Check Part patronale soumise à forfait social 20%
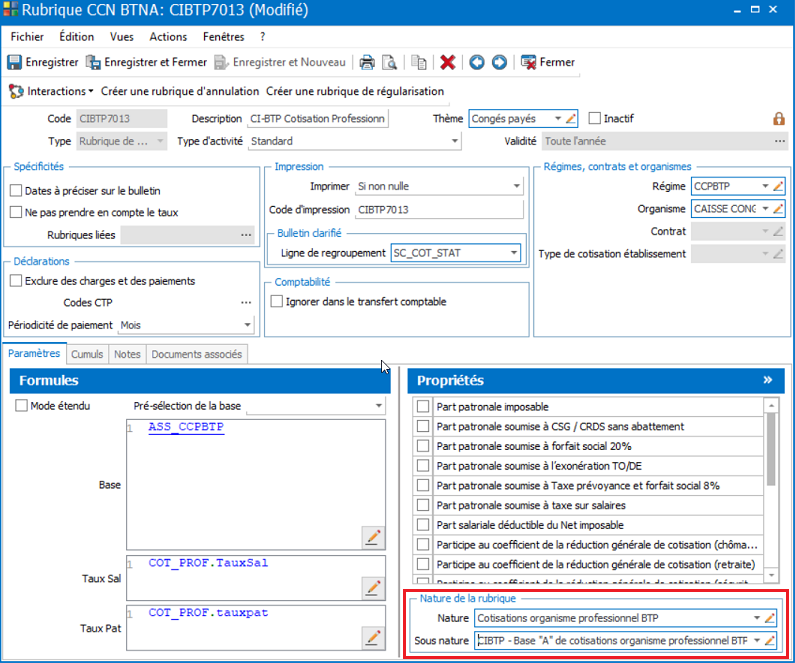Viewport: 795px width, 663px height. (x=423, y=446)
